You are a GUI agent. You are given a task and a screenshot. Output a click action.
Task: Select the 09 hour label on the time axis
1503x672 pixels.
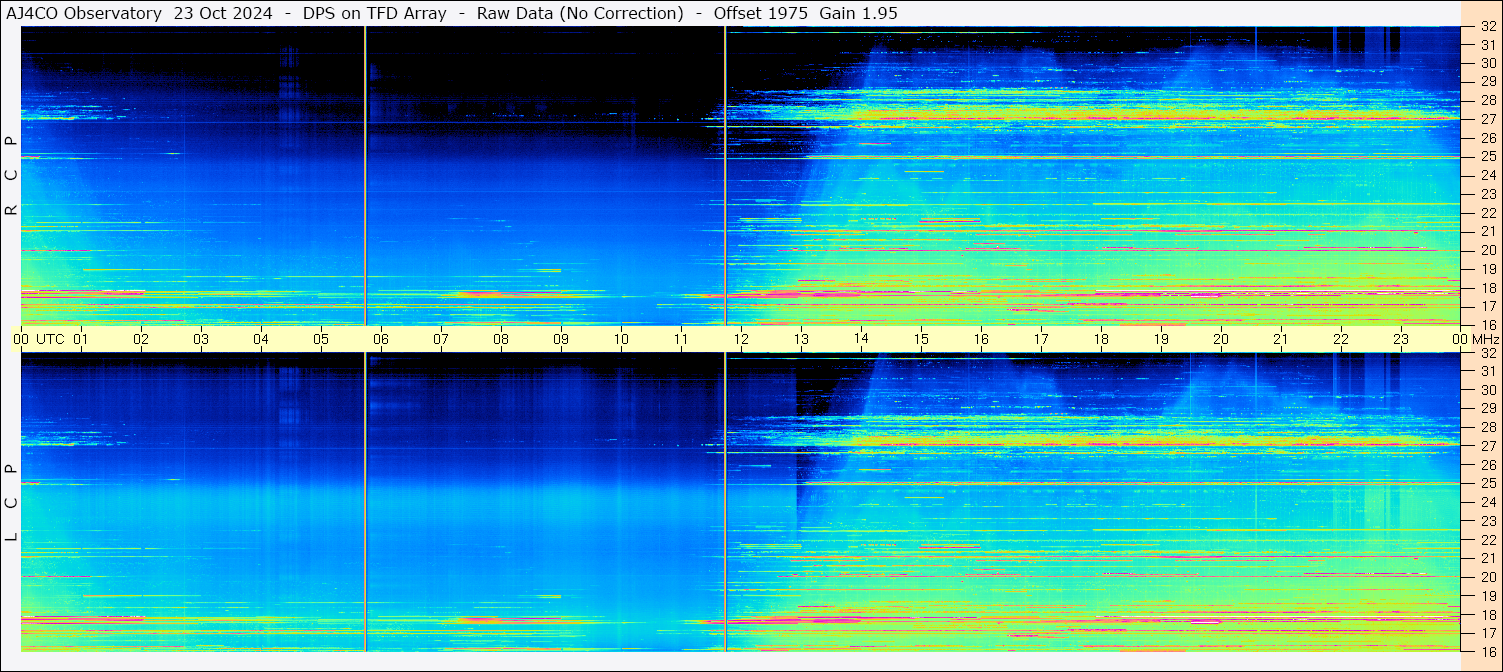click(561, 339)
